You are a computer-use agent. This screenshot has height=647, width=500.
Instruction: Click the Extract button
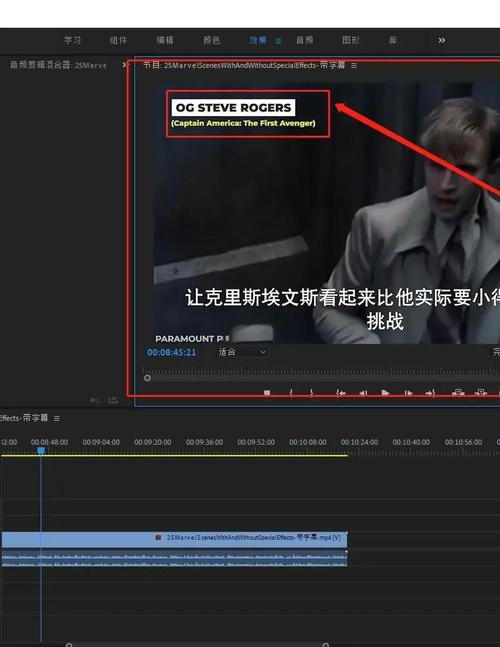pyautogui.click(x=481, y=393)
